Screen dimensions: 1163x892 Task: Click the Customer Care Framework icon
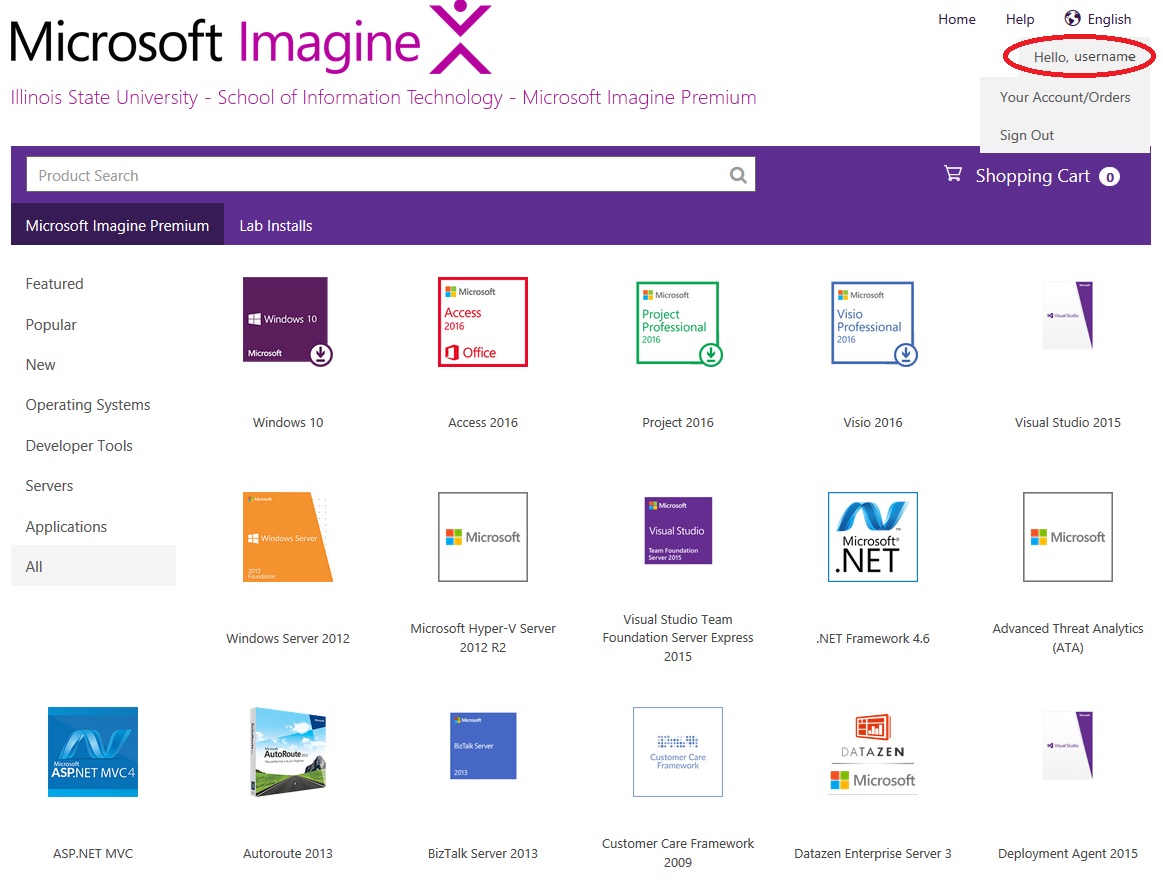[678, 752]
